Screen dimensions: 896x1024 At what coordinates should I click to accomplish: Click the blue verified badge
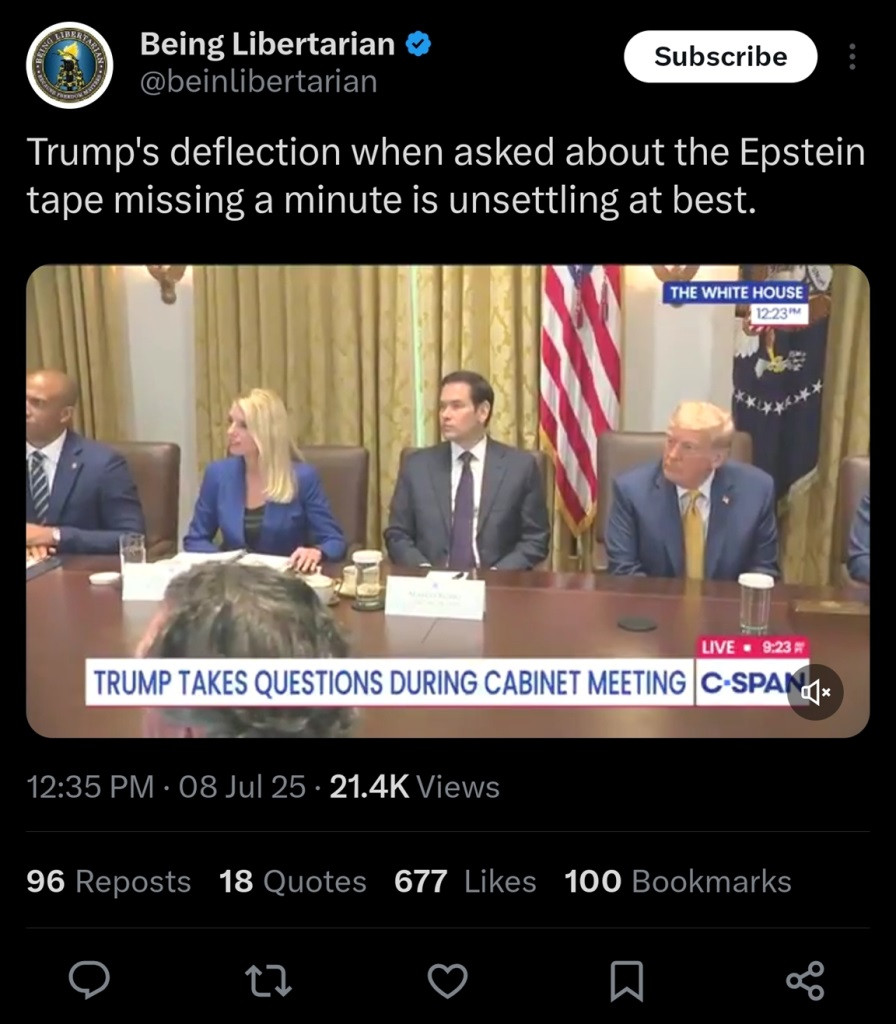pos(418,44)
